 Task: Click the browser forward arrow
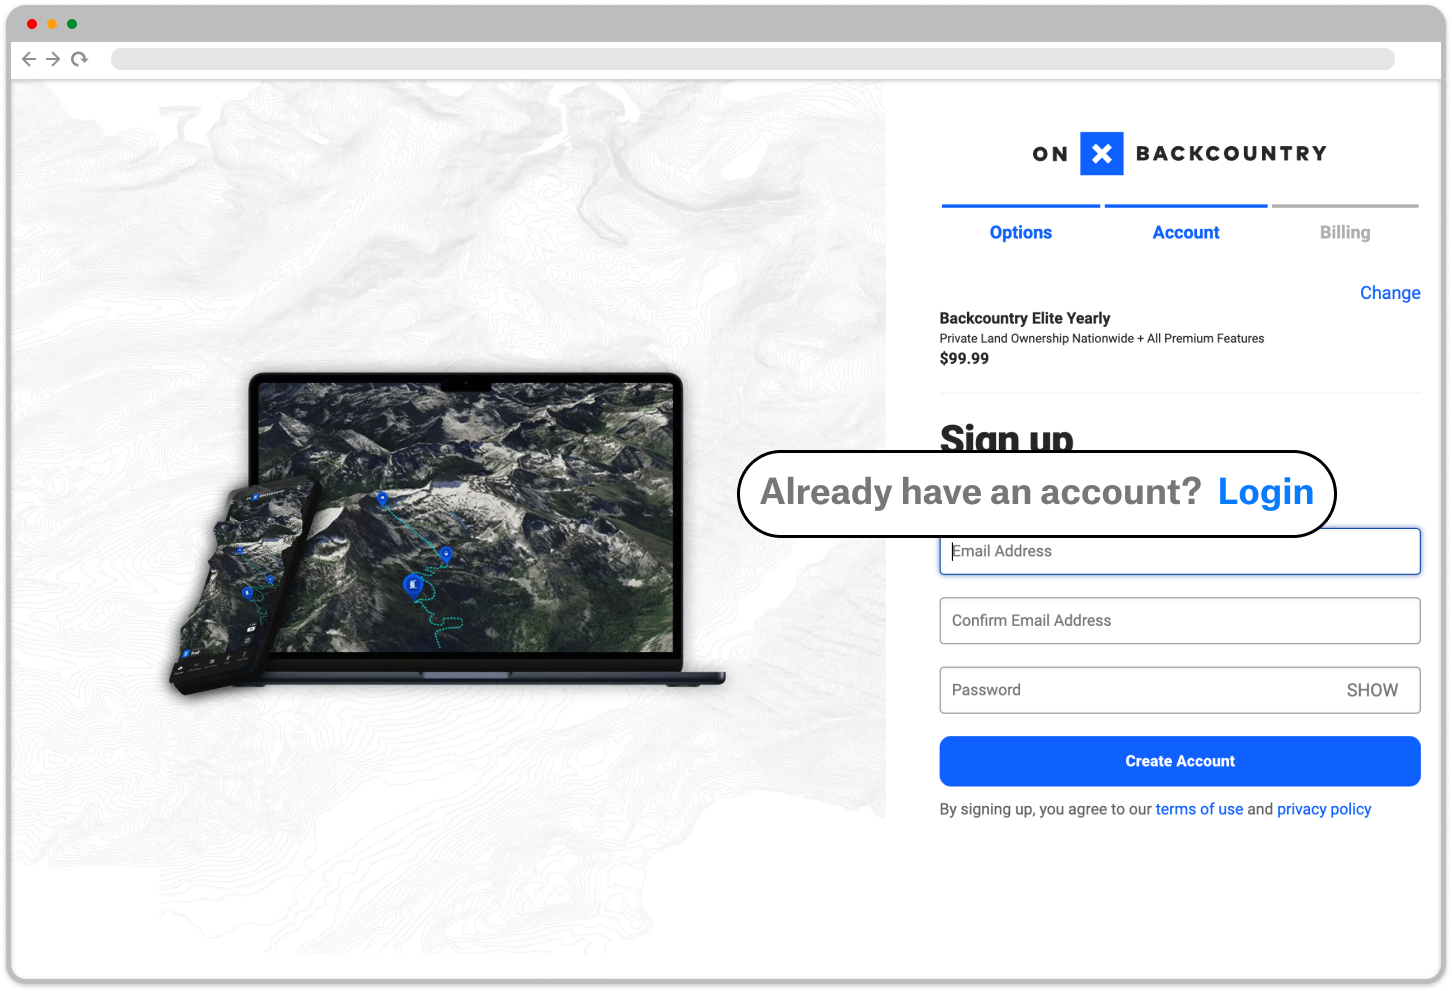(x=54, y=59)
